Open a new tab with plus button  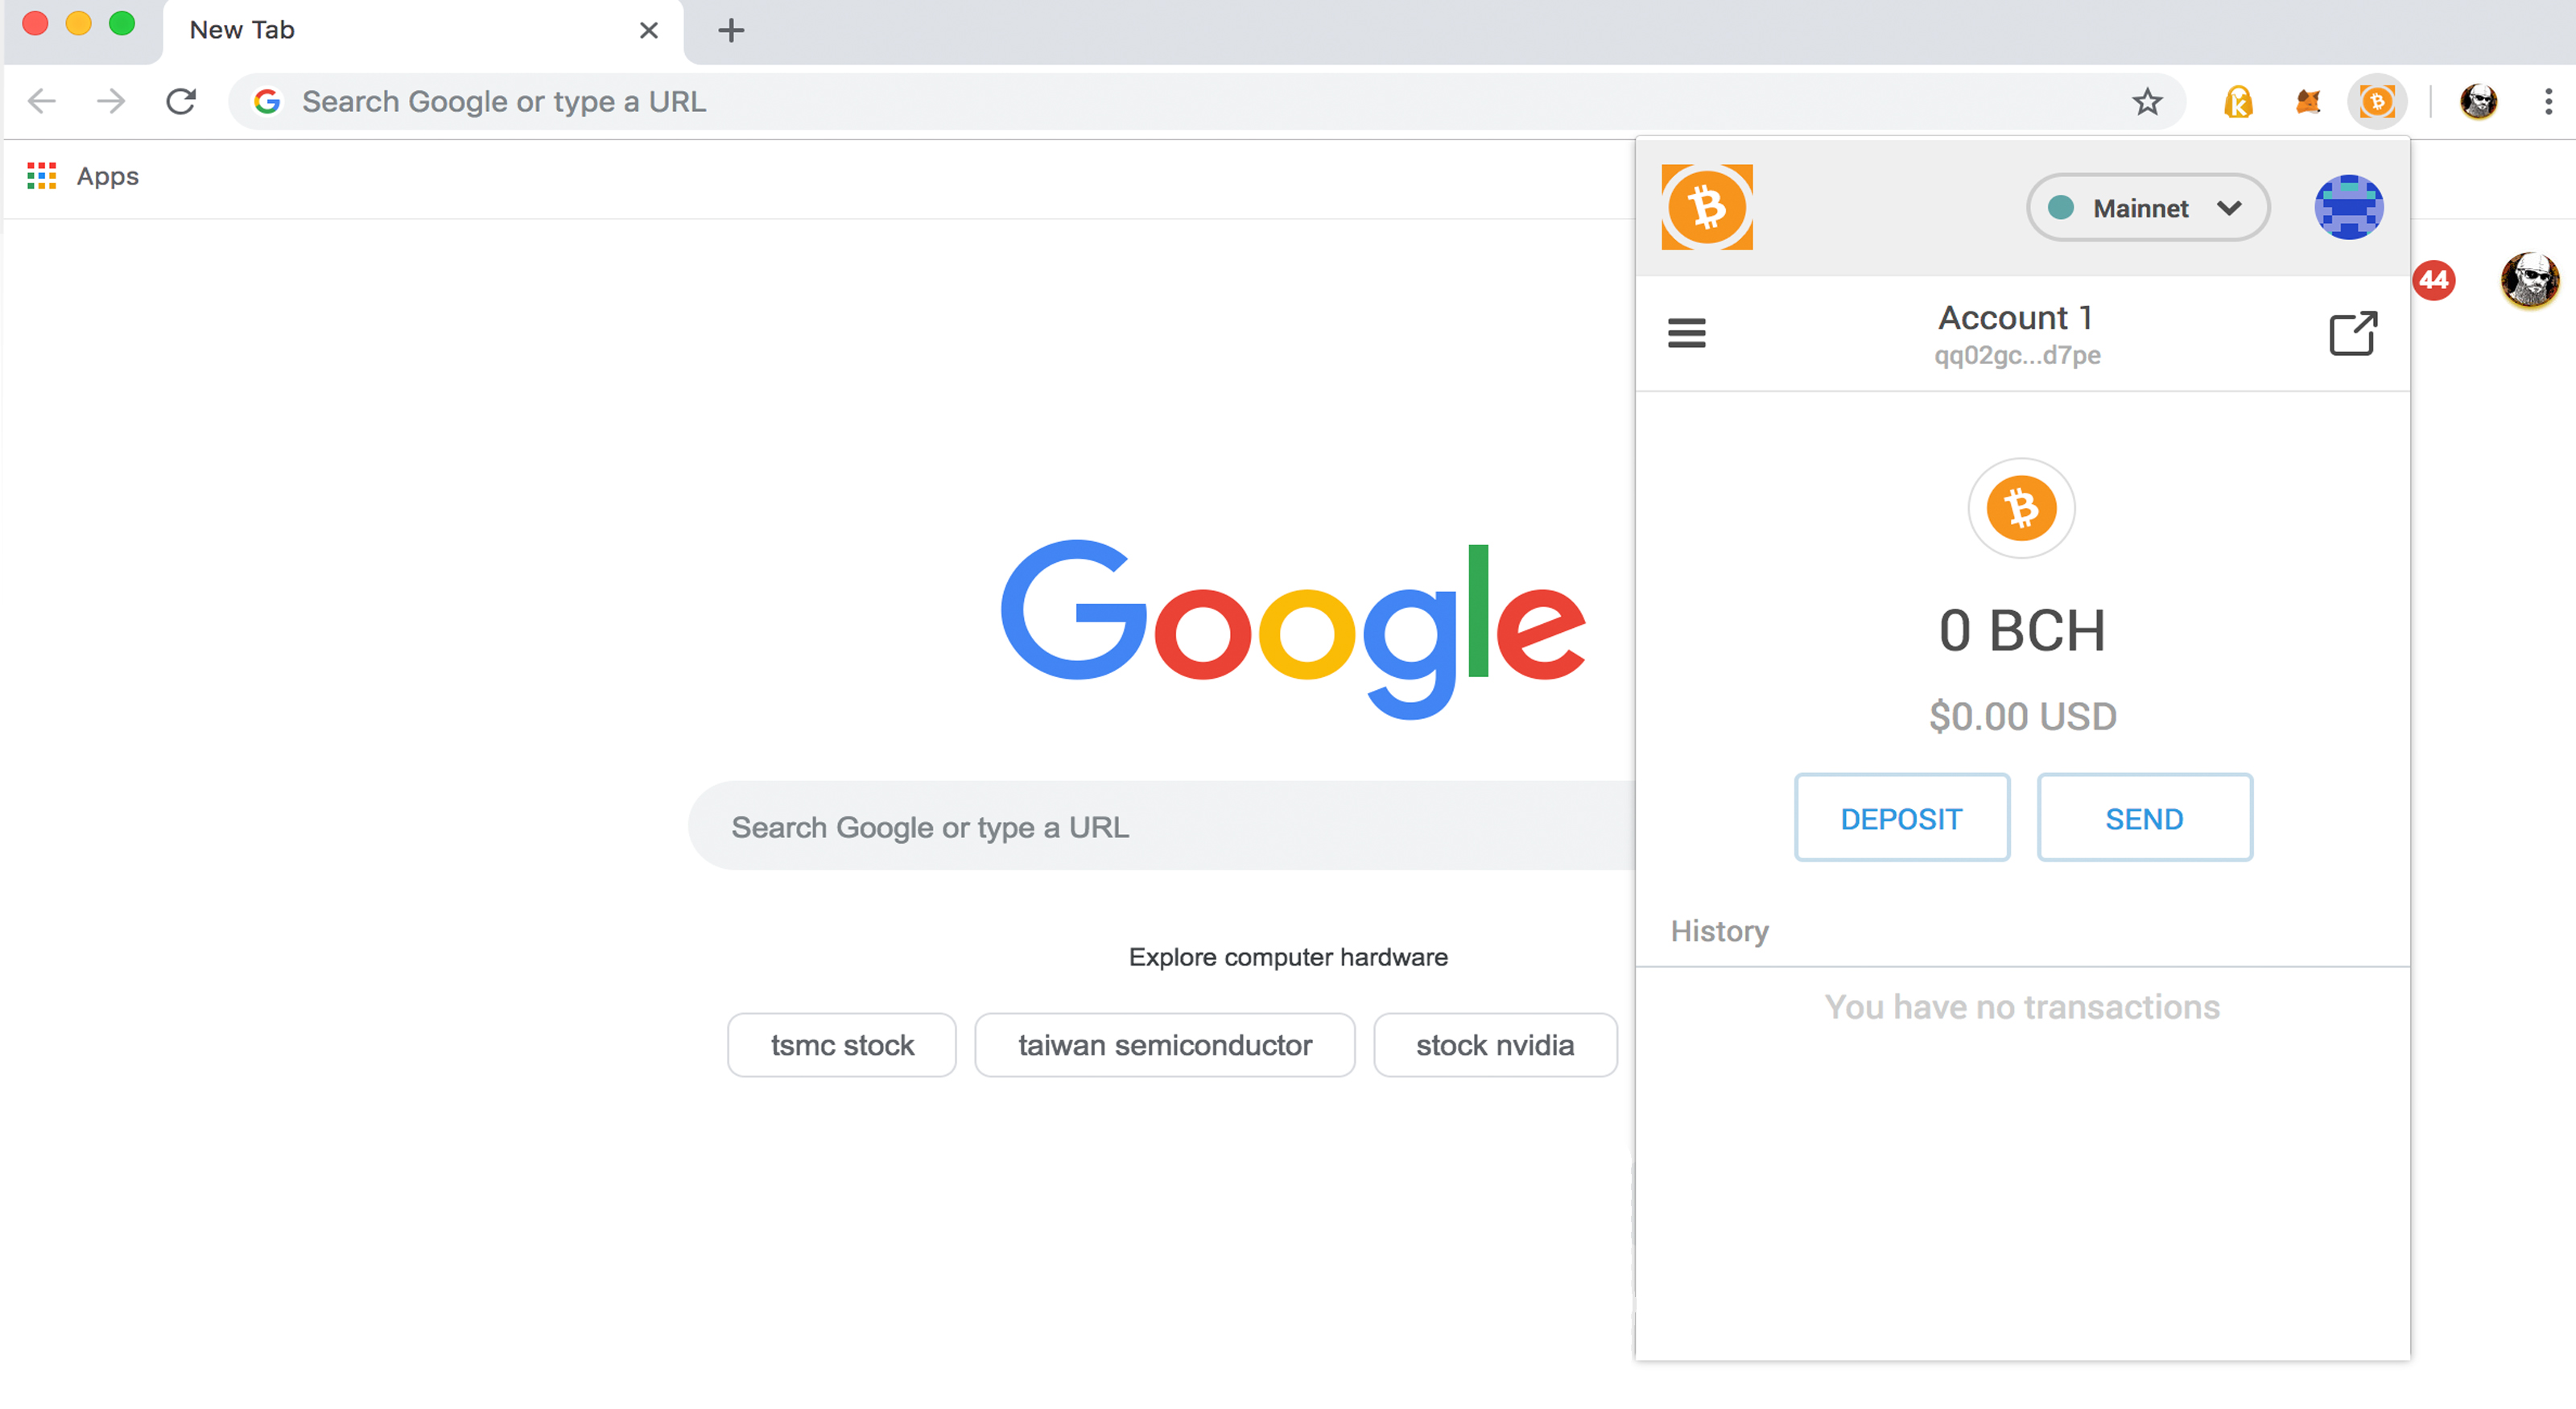click(731, 30)
